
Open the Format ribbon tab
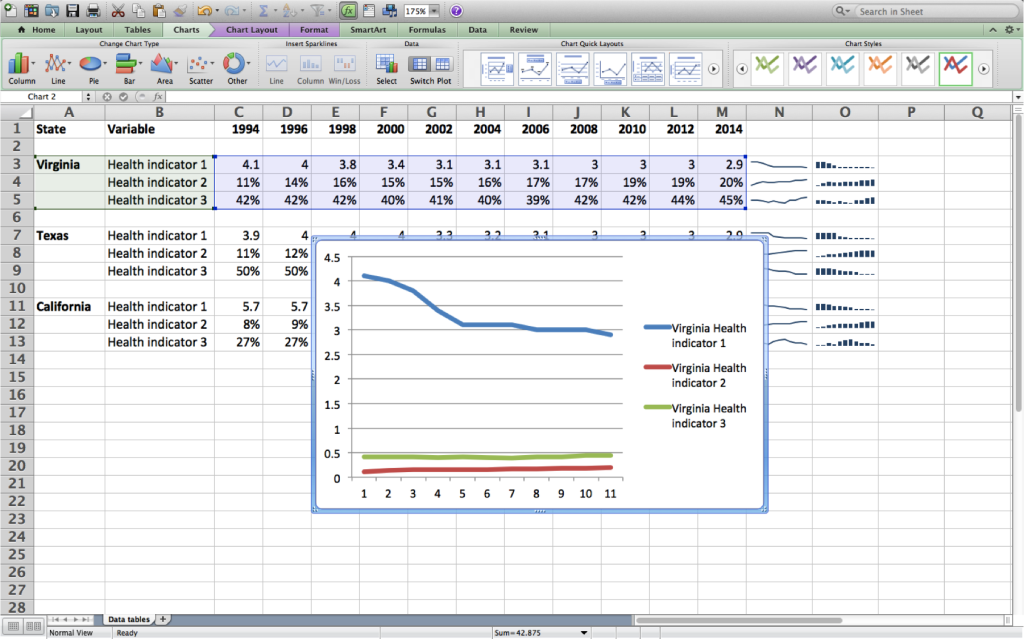[x=313, y=30]
